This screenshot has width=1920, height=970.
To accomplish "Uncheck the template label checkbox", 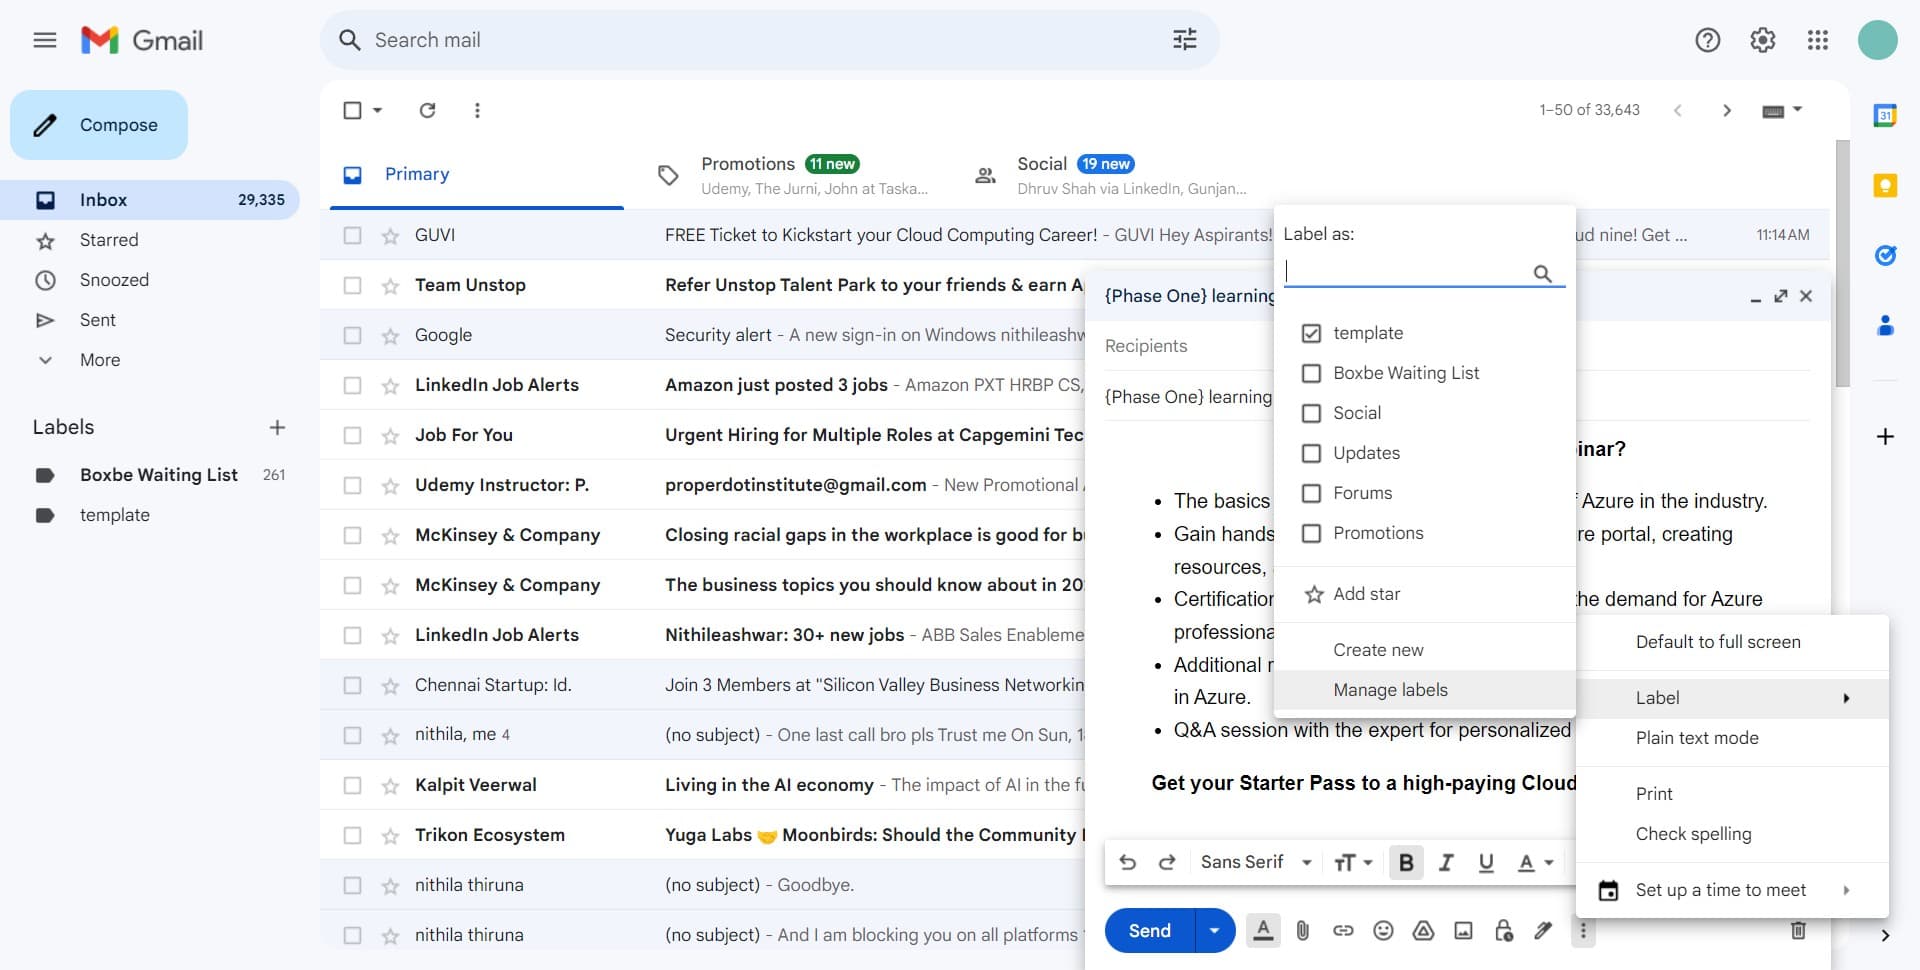I will (1313, 332).
